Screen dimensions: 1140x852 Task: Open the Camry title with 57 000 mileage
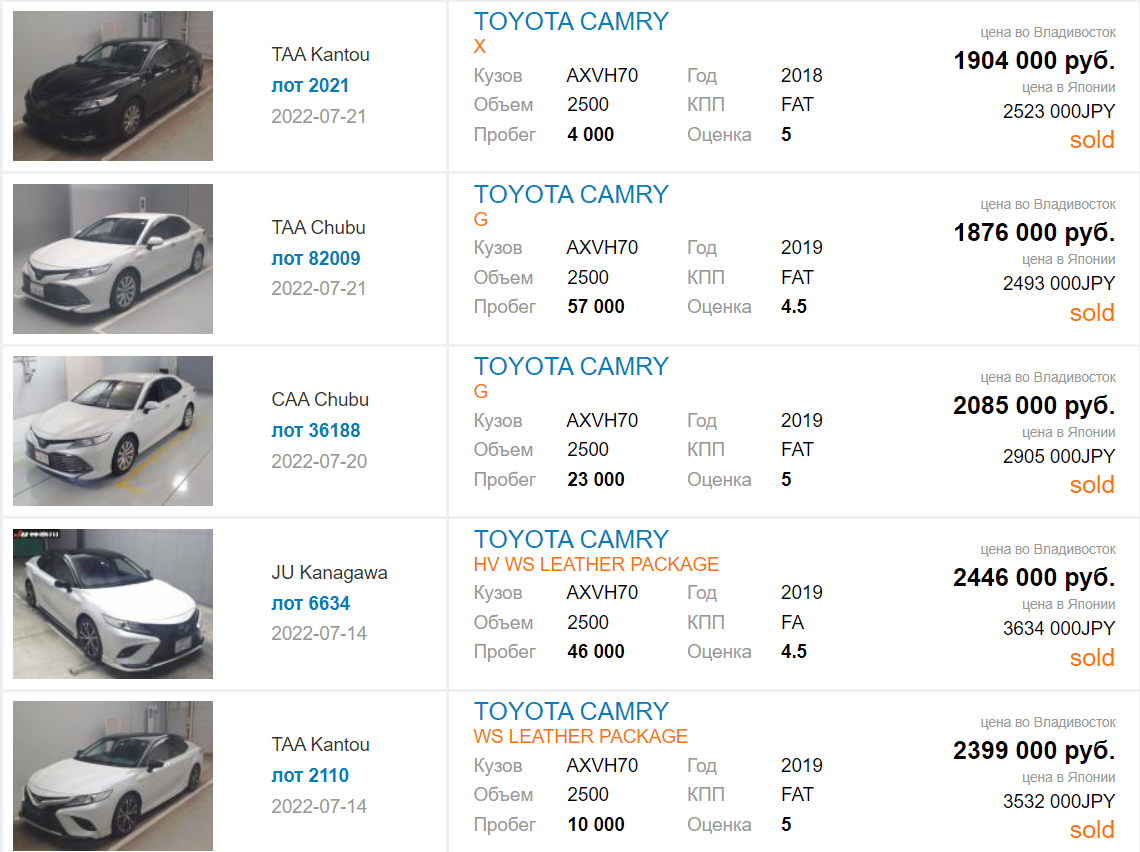(571, 195)
